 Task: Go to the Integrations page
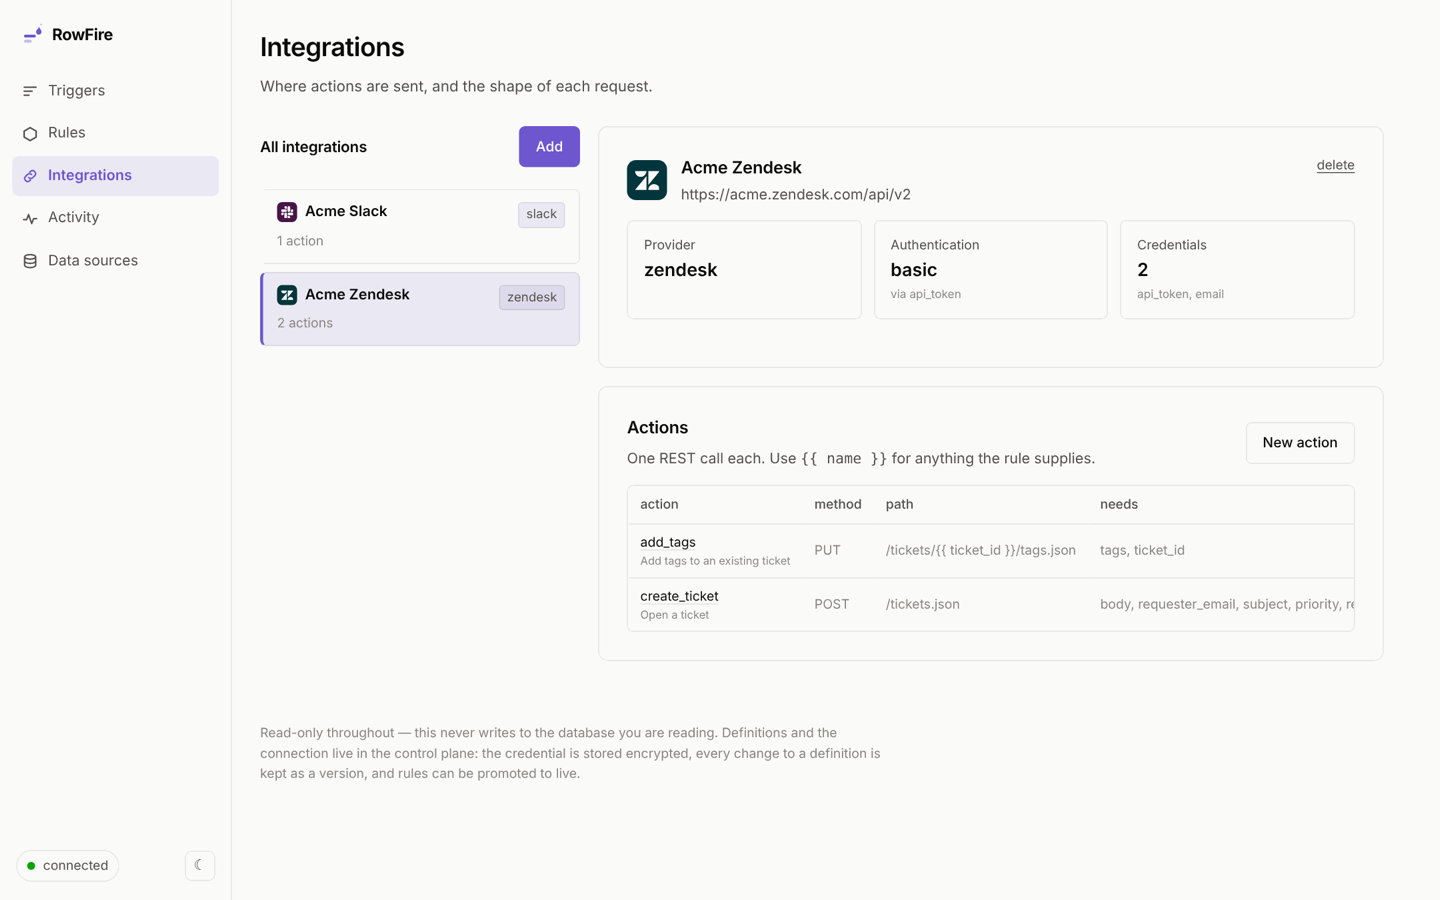[115, 176]
